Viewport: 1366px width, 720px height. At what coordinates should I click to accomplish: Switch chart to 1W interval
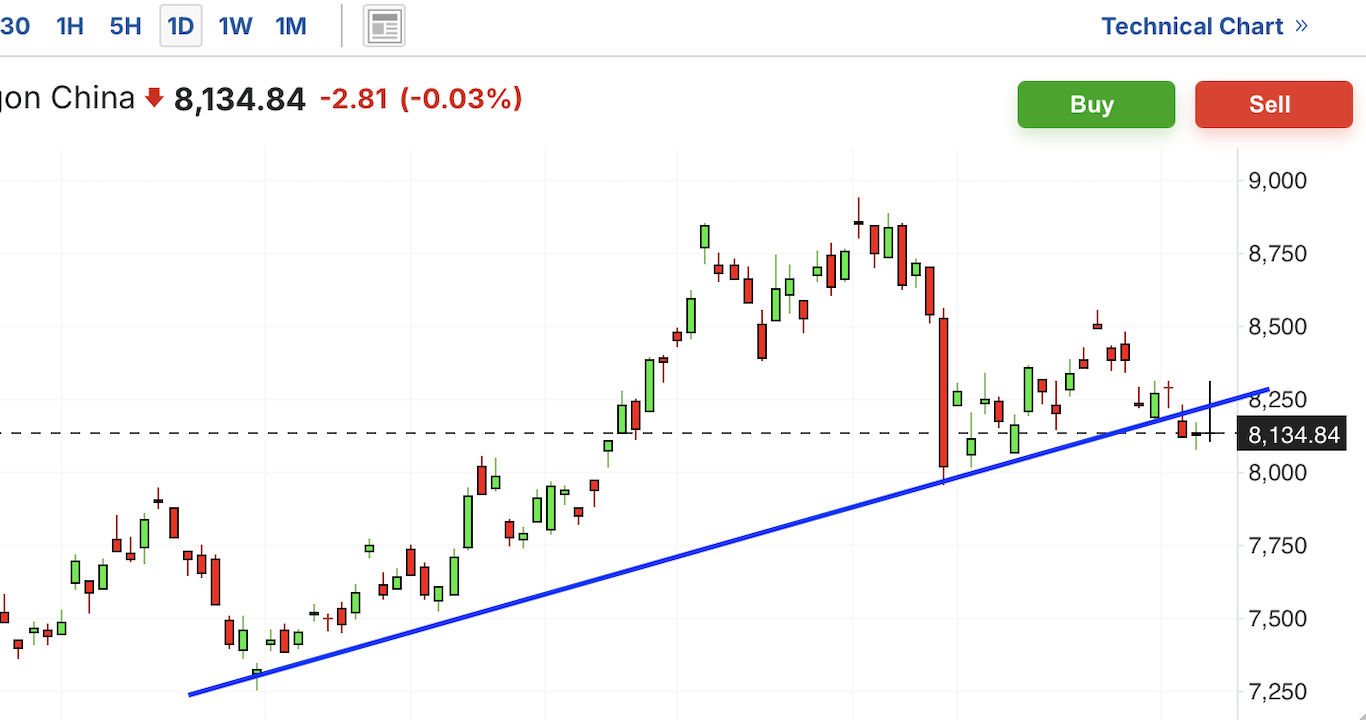235,26
